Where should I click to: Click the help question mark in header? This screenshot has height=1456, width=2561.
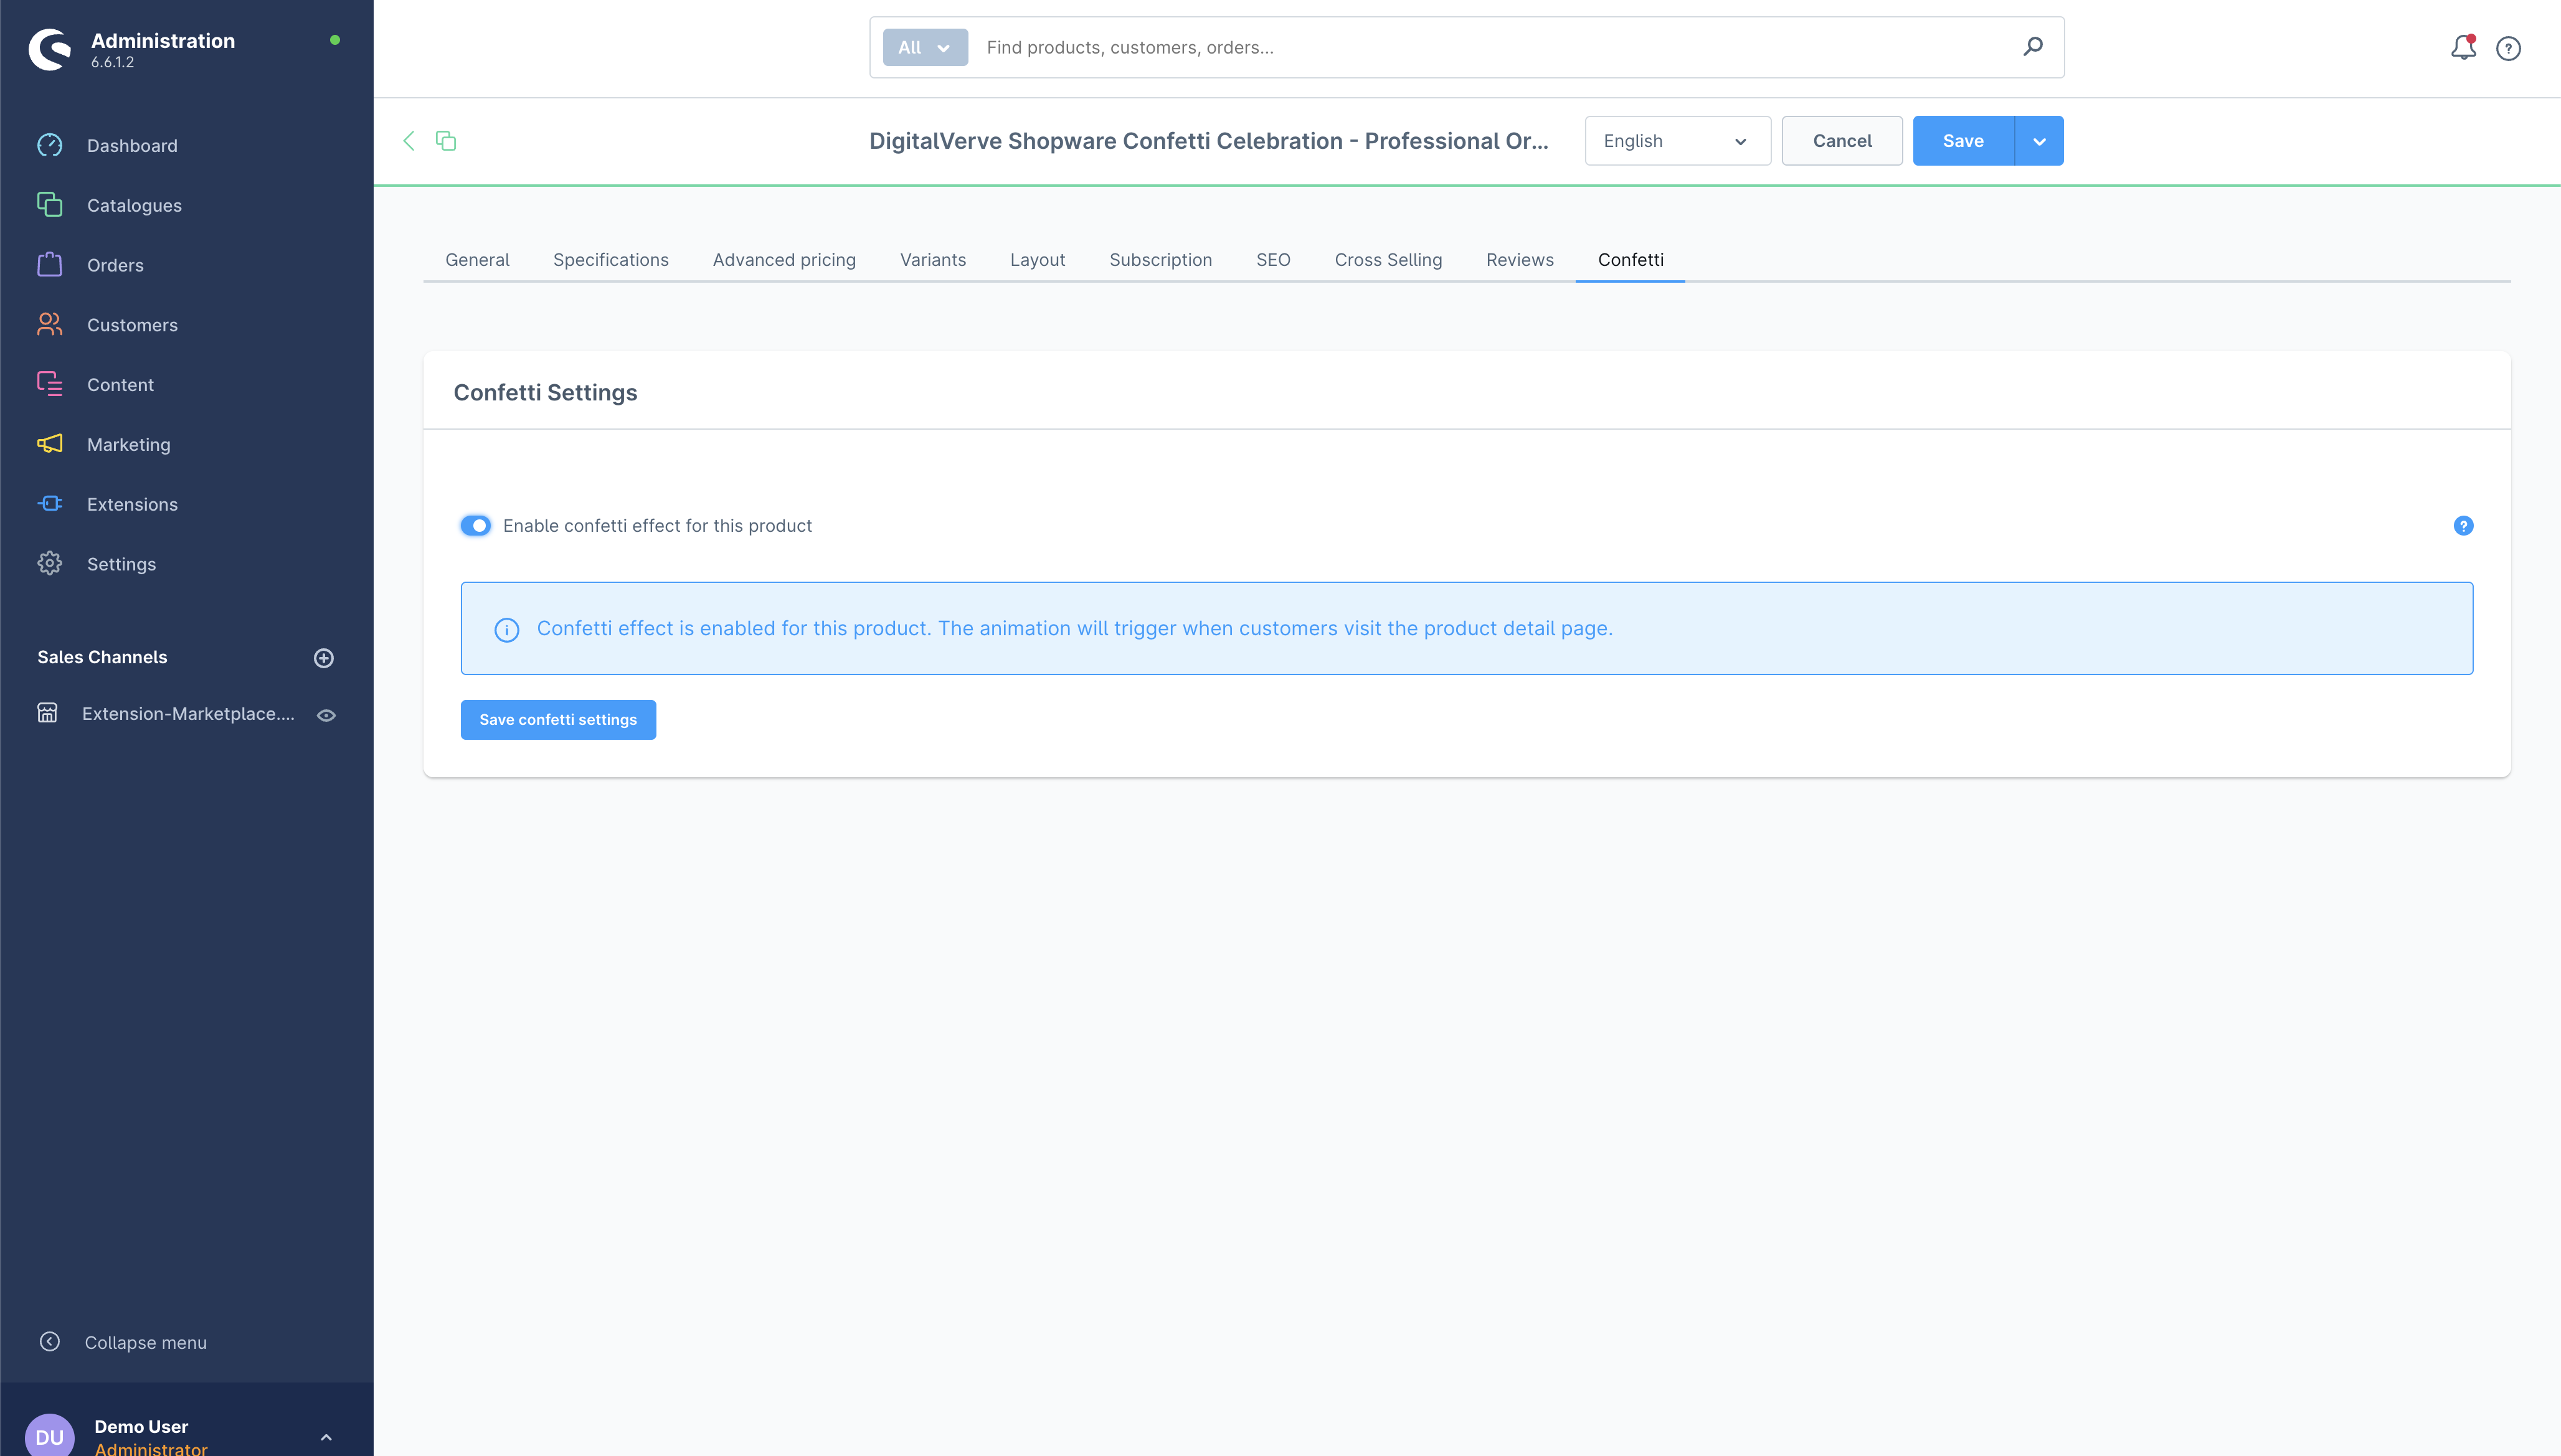(2508, 48)
